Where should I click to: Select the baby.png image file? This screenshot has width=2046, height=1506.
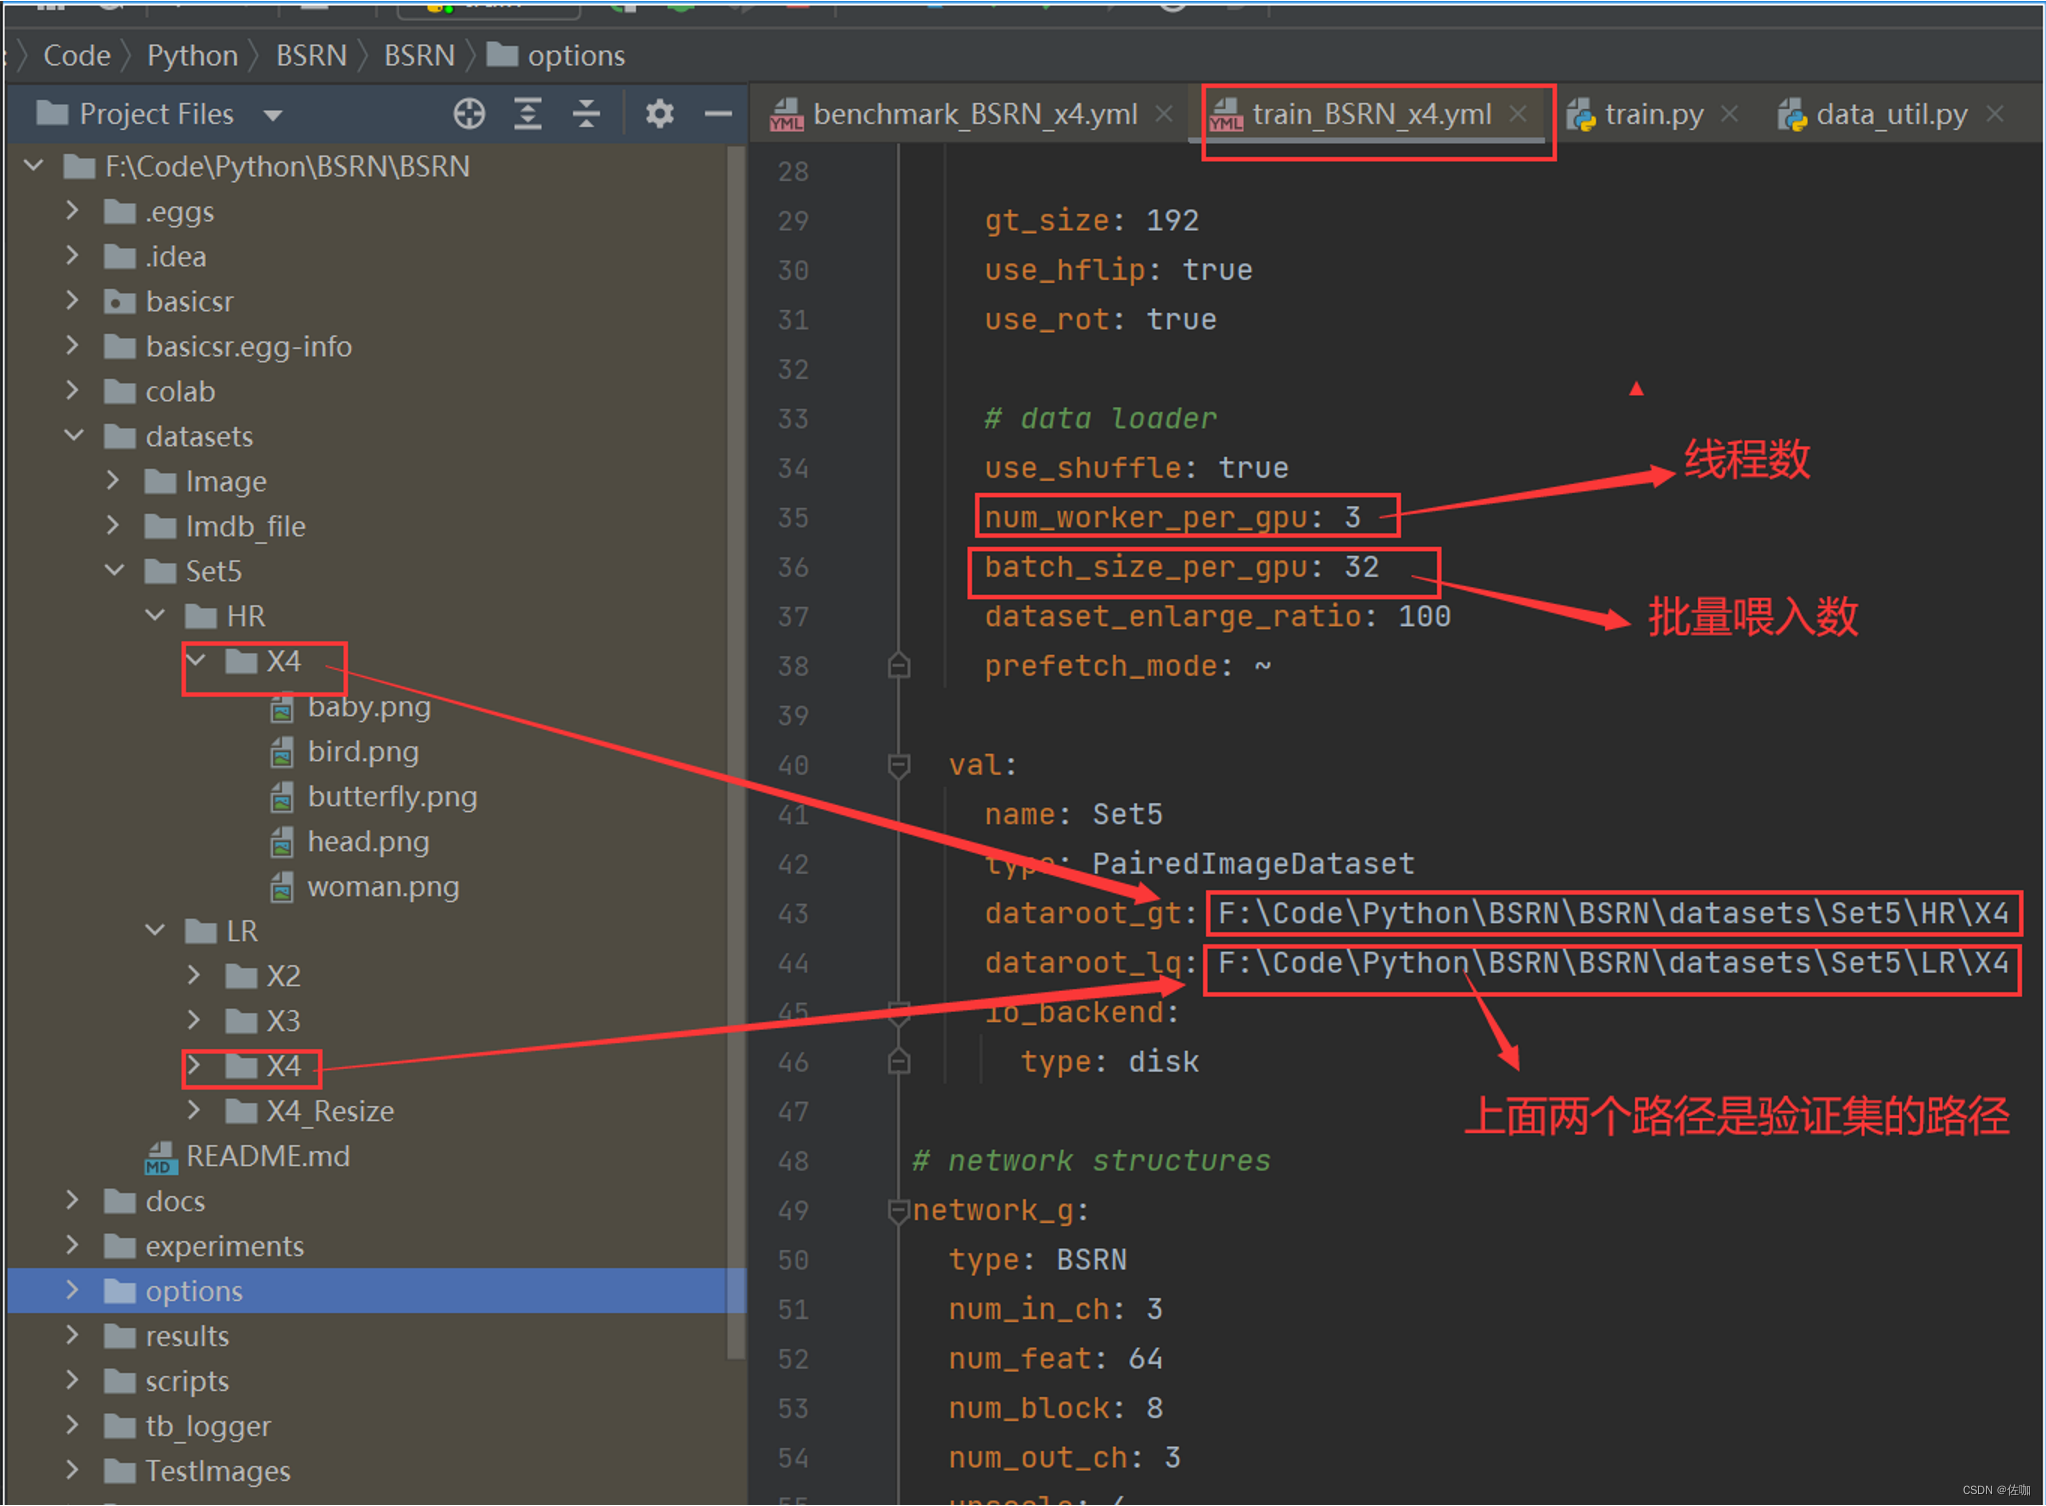368,707
